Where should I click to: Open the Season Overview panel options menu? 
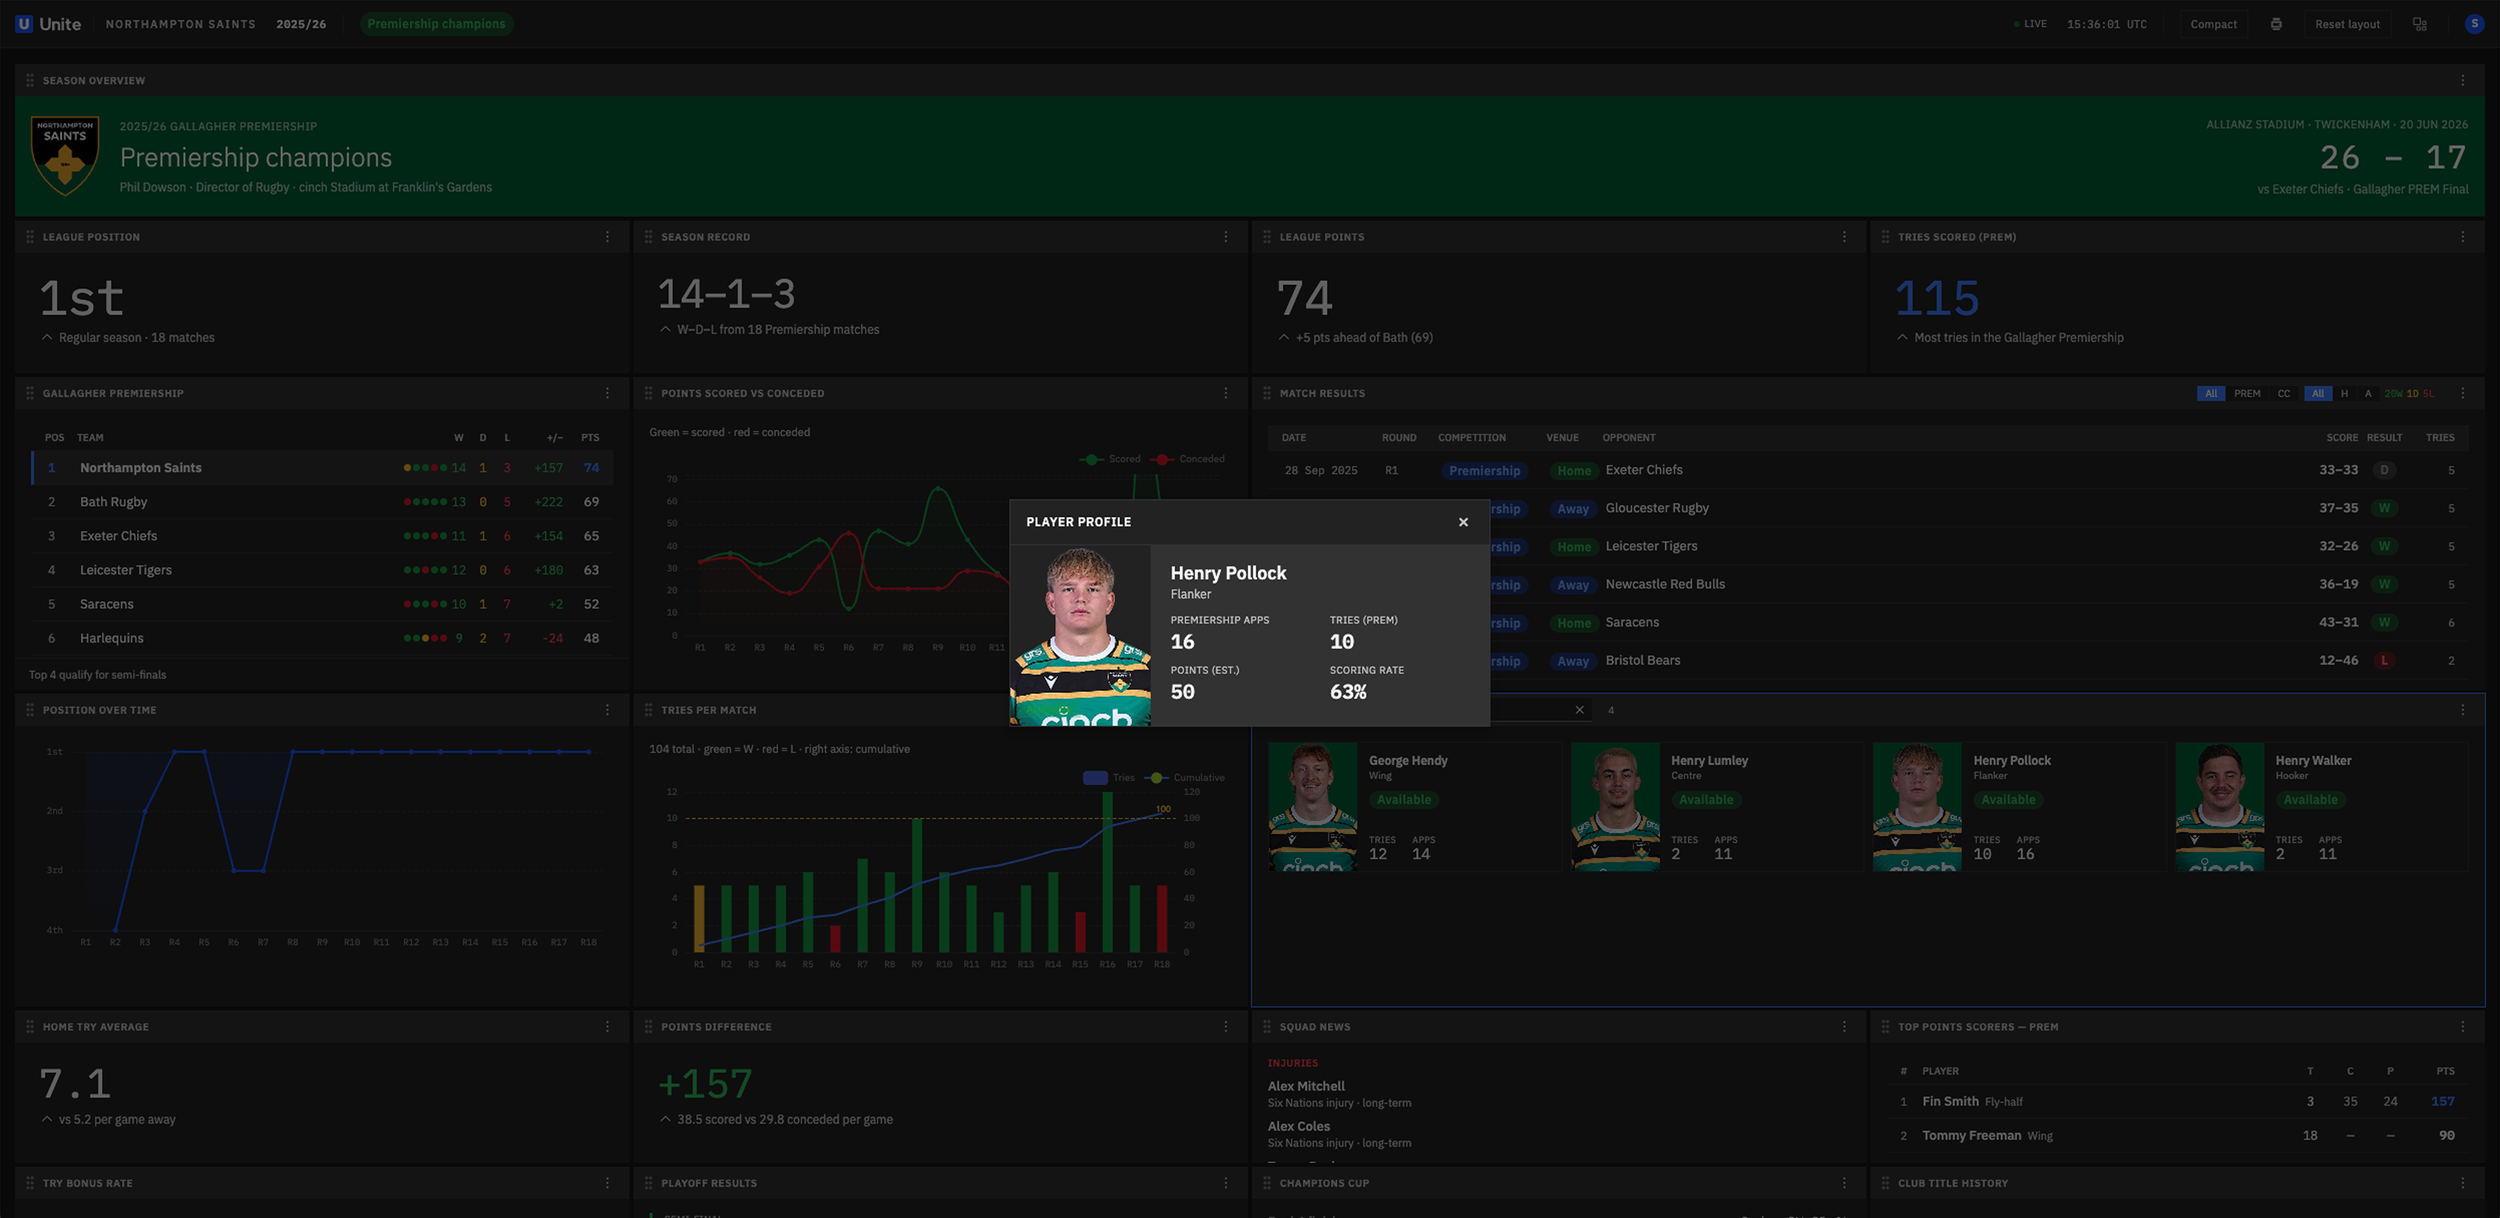click(2463, 80)
